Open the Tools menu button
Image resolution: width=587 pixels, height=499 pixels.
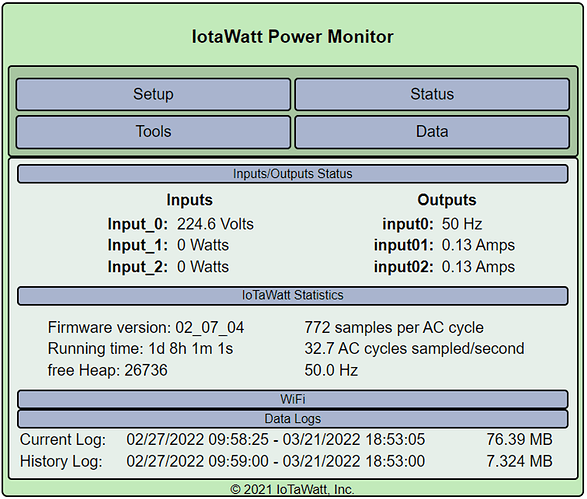[153, 132]
